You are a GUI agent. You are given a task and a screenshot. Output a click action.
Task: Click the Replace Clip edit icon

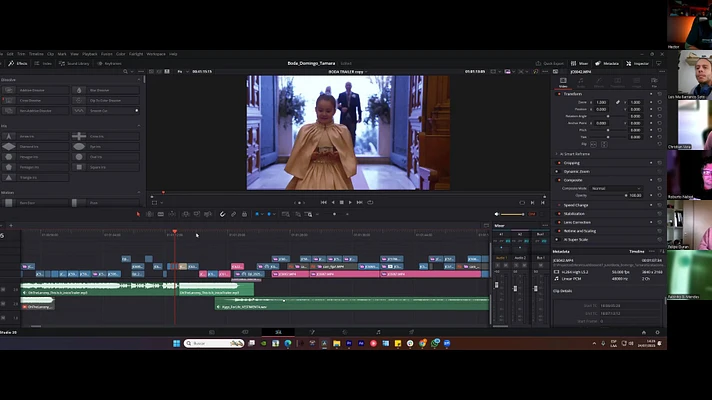coord(208,214)
